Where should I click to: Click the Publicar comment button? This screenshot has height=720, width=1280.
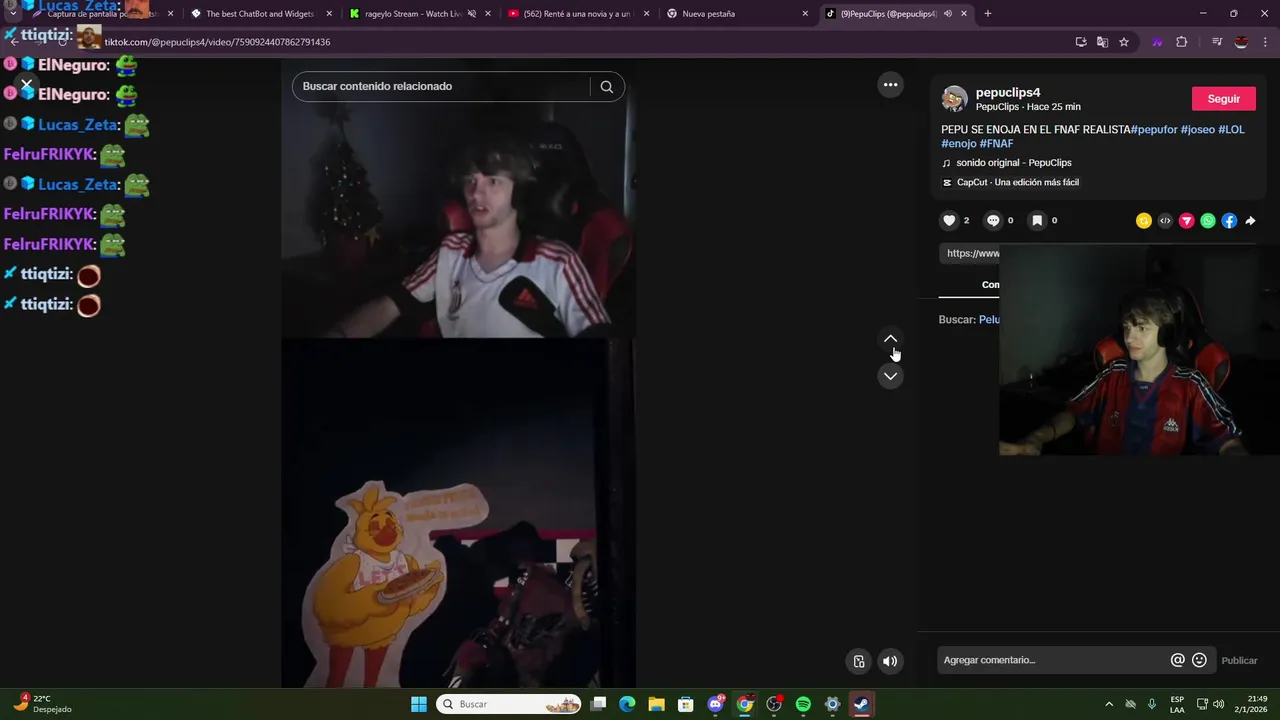coord(1240,660)
